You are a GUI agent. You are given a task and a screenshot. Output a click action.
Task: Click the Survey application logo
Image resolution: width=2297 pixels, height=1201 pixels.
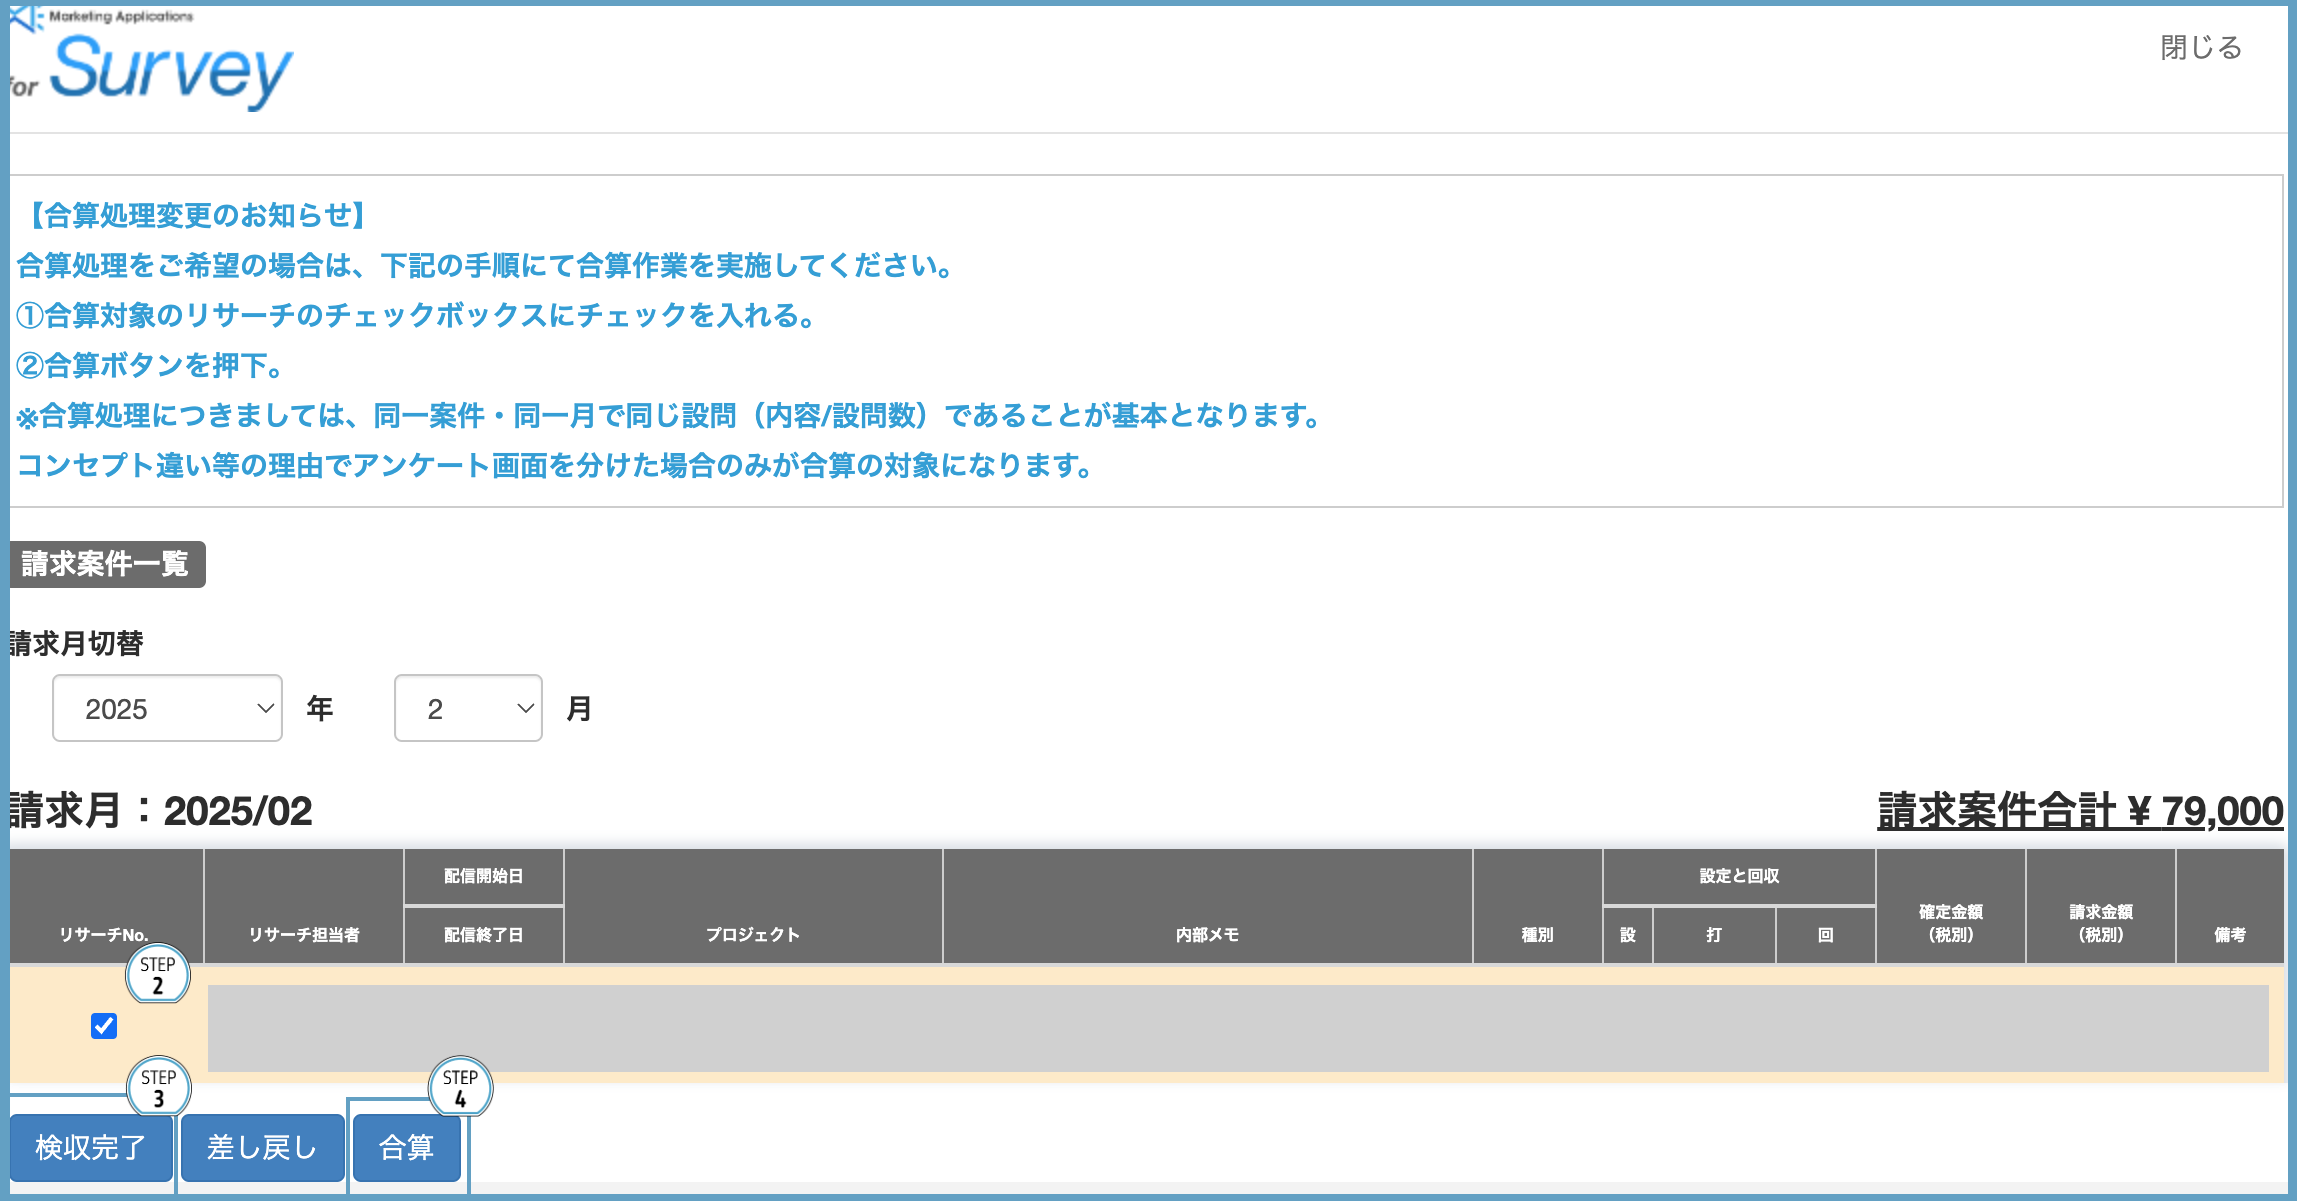click(170, 68)
